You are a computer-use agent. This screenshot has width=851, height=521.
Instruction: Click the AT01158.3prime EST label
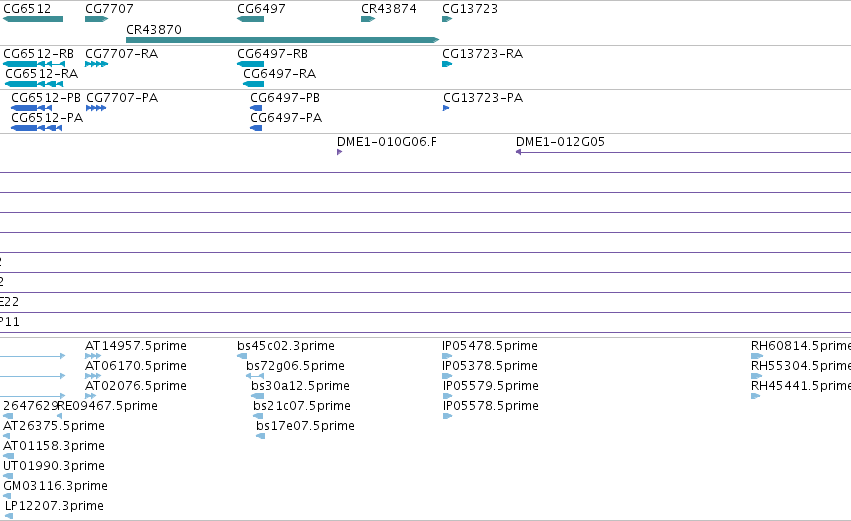pyautogui.click(x=54, y=446)
